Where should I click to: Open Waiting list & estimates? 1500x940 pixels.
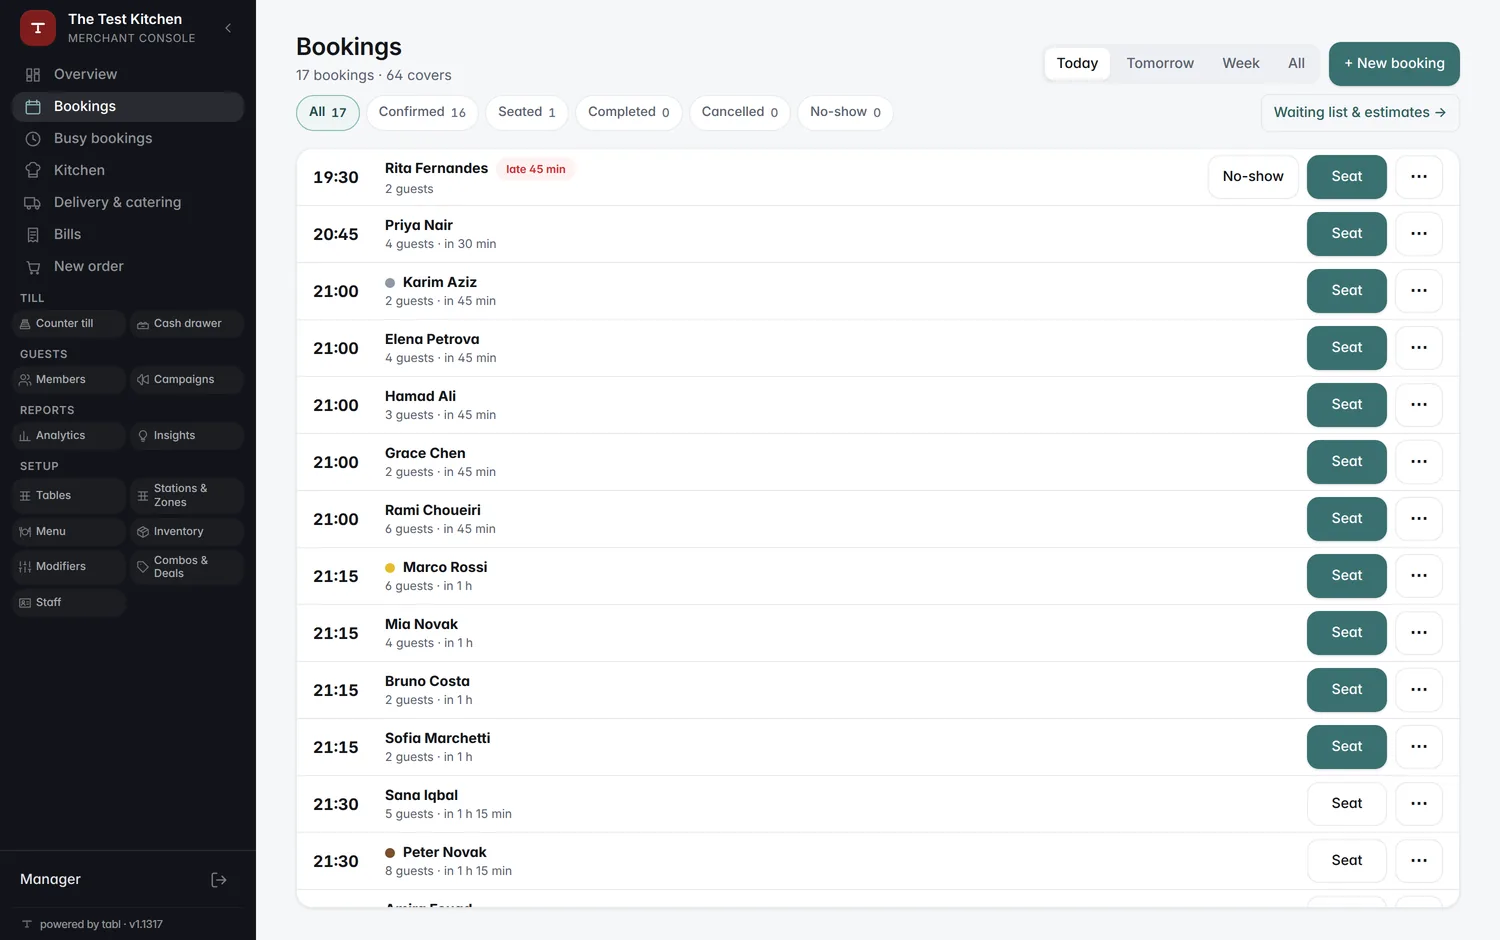coord(1360,113)
